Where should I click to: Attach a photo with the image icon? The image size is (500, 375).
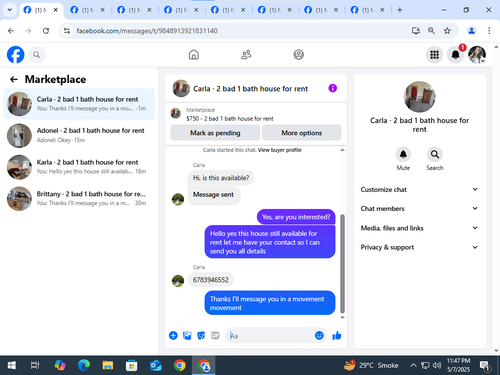coord(187,335)
